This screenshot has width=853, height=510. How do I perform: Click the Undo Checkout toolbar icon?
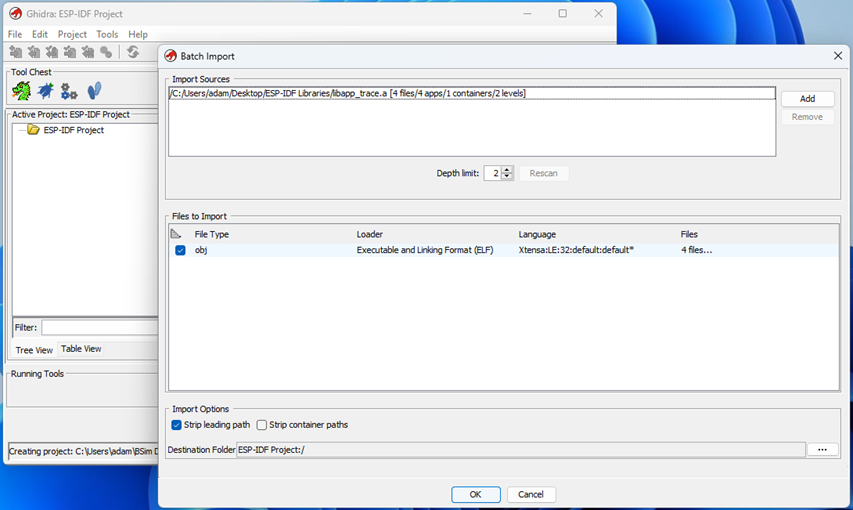(88, 52)
